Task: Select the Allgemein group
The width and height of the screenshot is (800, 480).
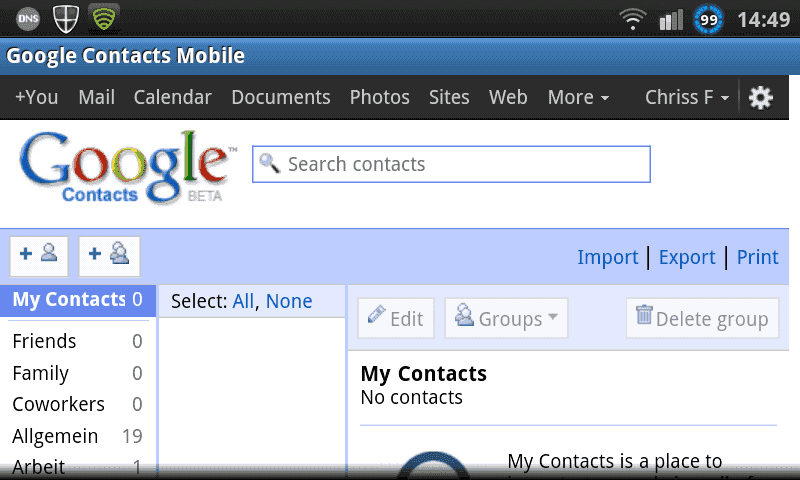Action: click(77, 436)
